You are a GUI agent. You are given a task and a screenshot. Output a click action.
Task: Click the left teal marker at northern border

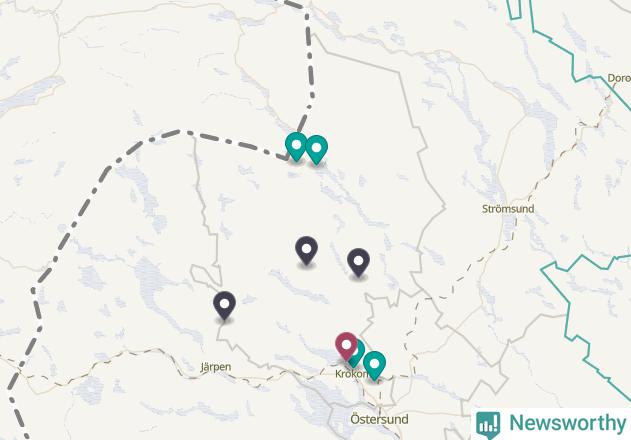click(296, 146)
